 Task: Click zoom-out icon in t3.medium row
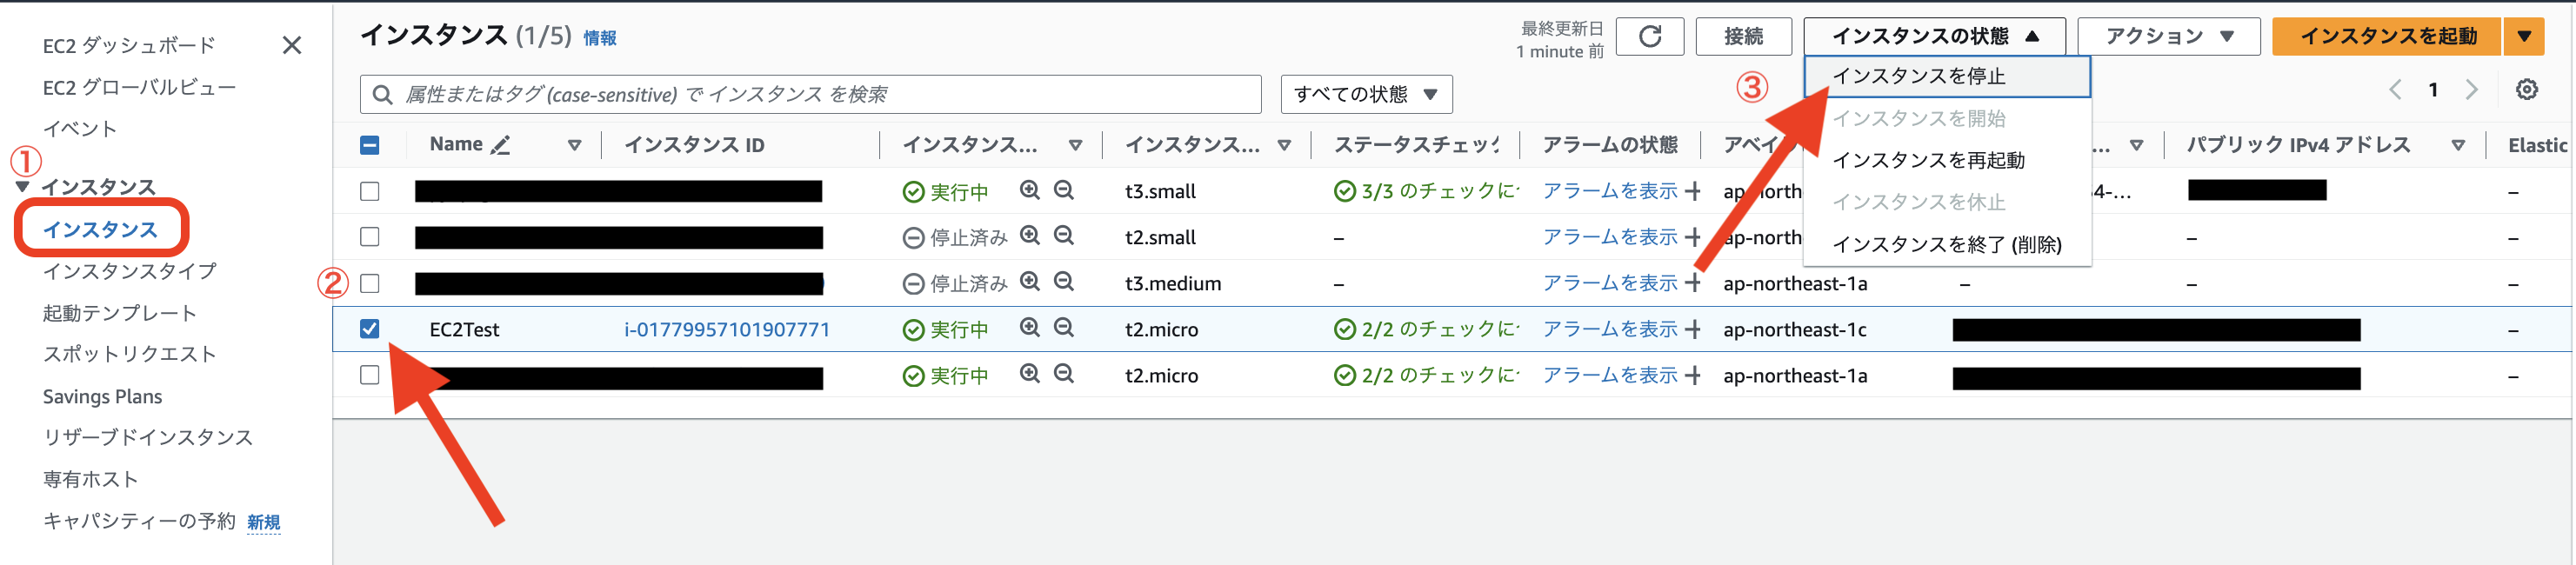click(1064, 281)
